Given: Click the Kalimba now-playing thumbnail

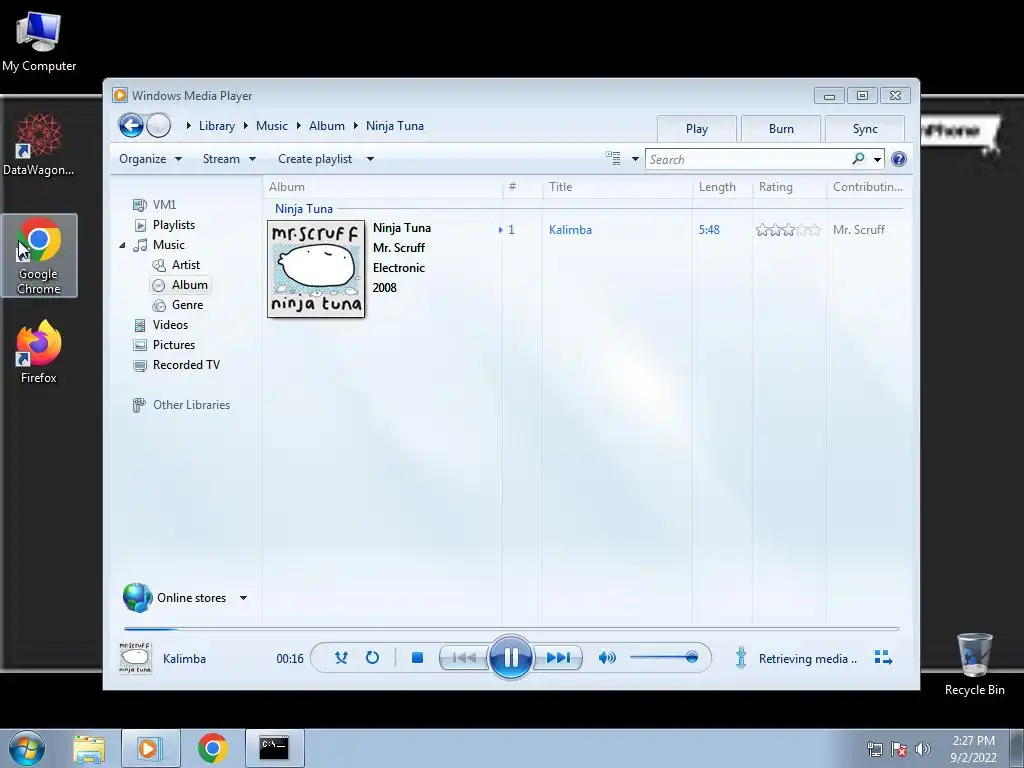Looking at the screenshot, I should click(135, 658).
